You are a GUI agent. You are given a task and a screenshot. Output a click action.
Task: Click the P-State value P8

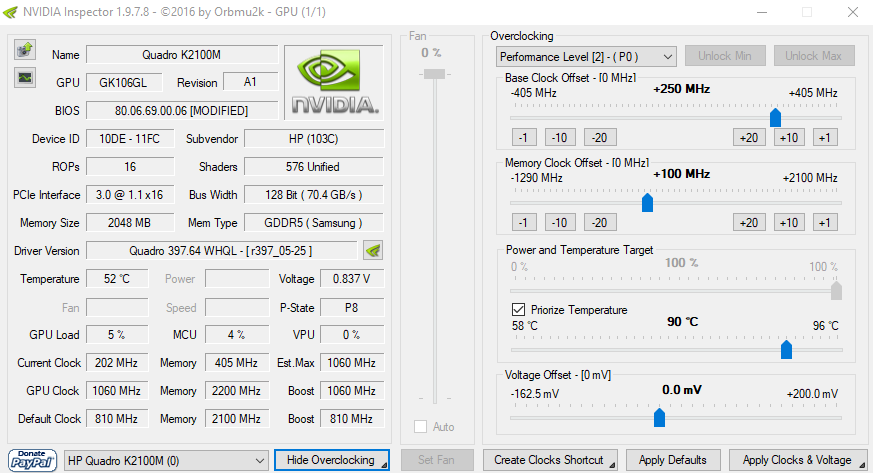[352, 308]
